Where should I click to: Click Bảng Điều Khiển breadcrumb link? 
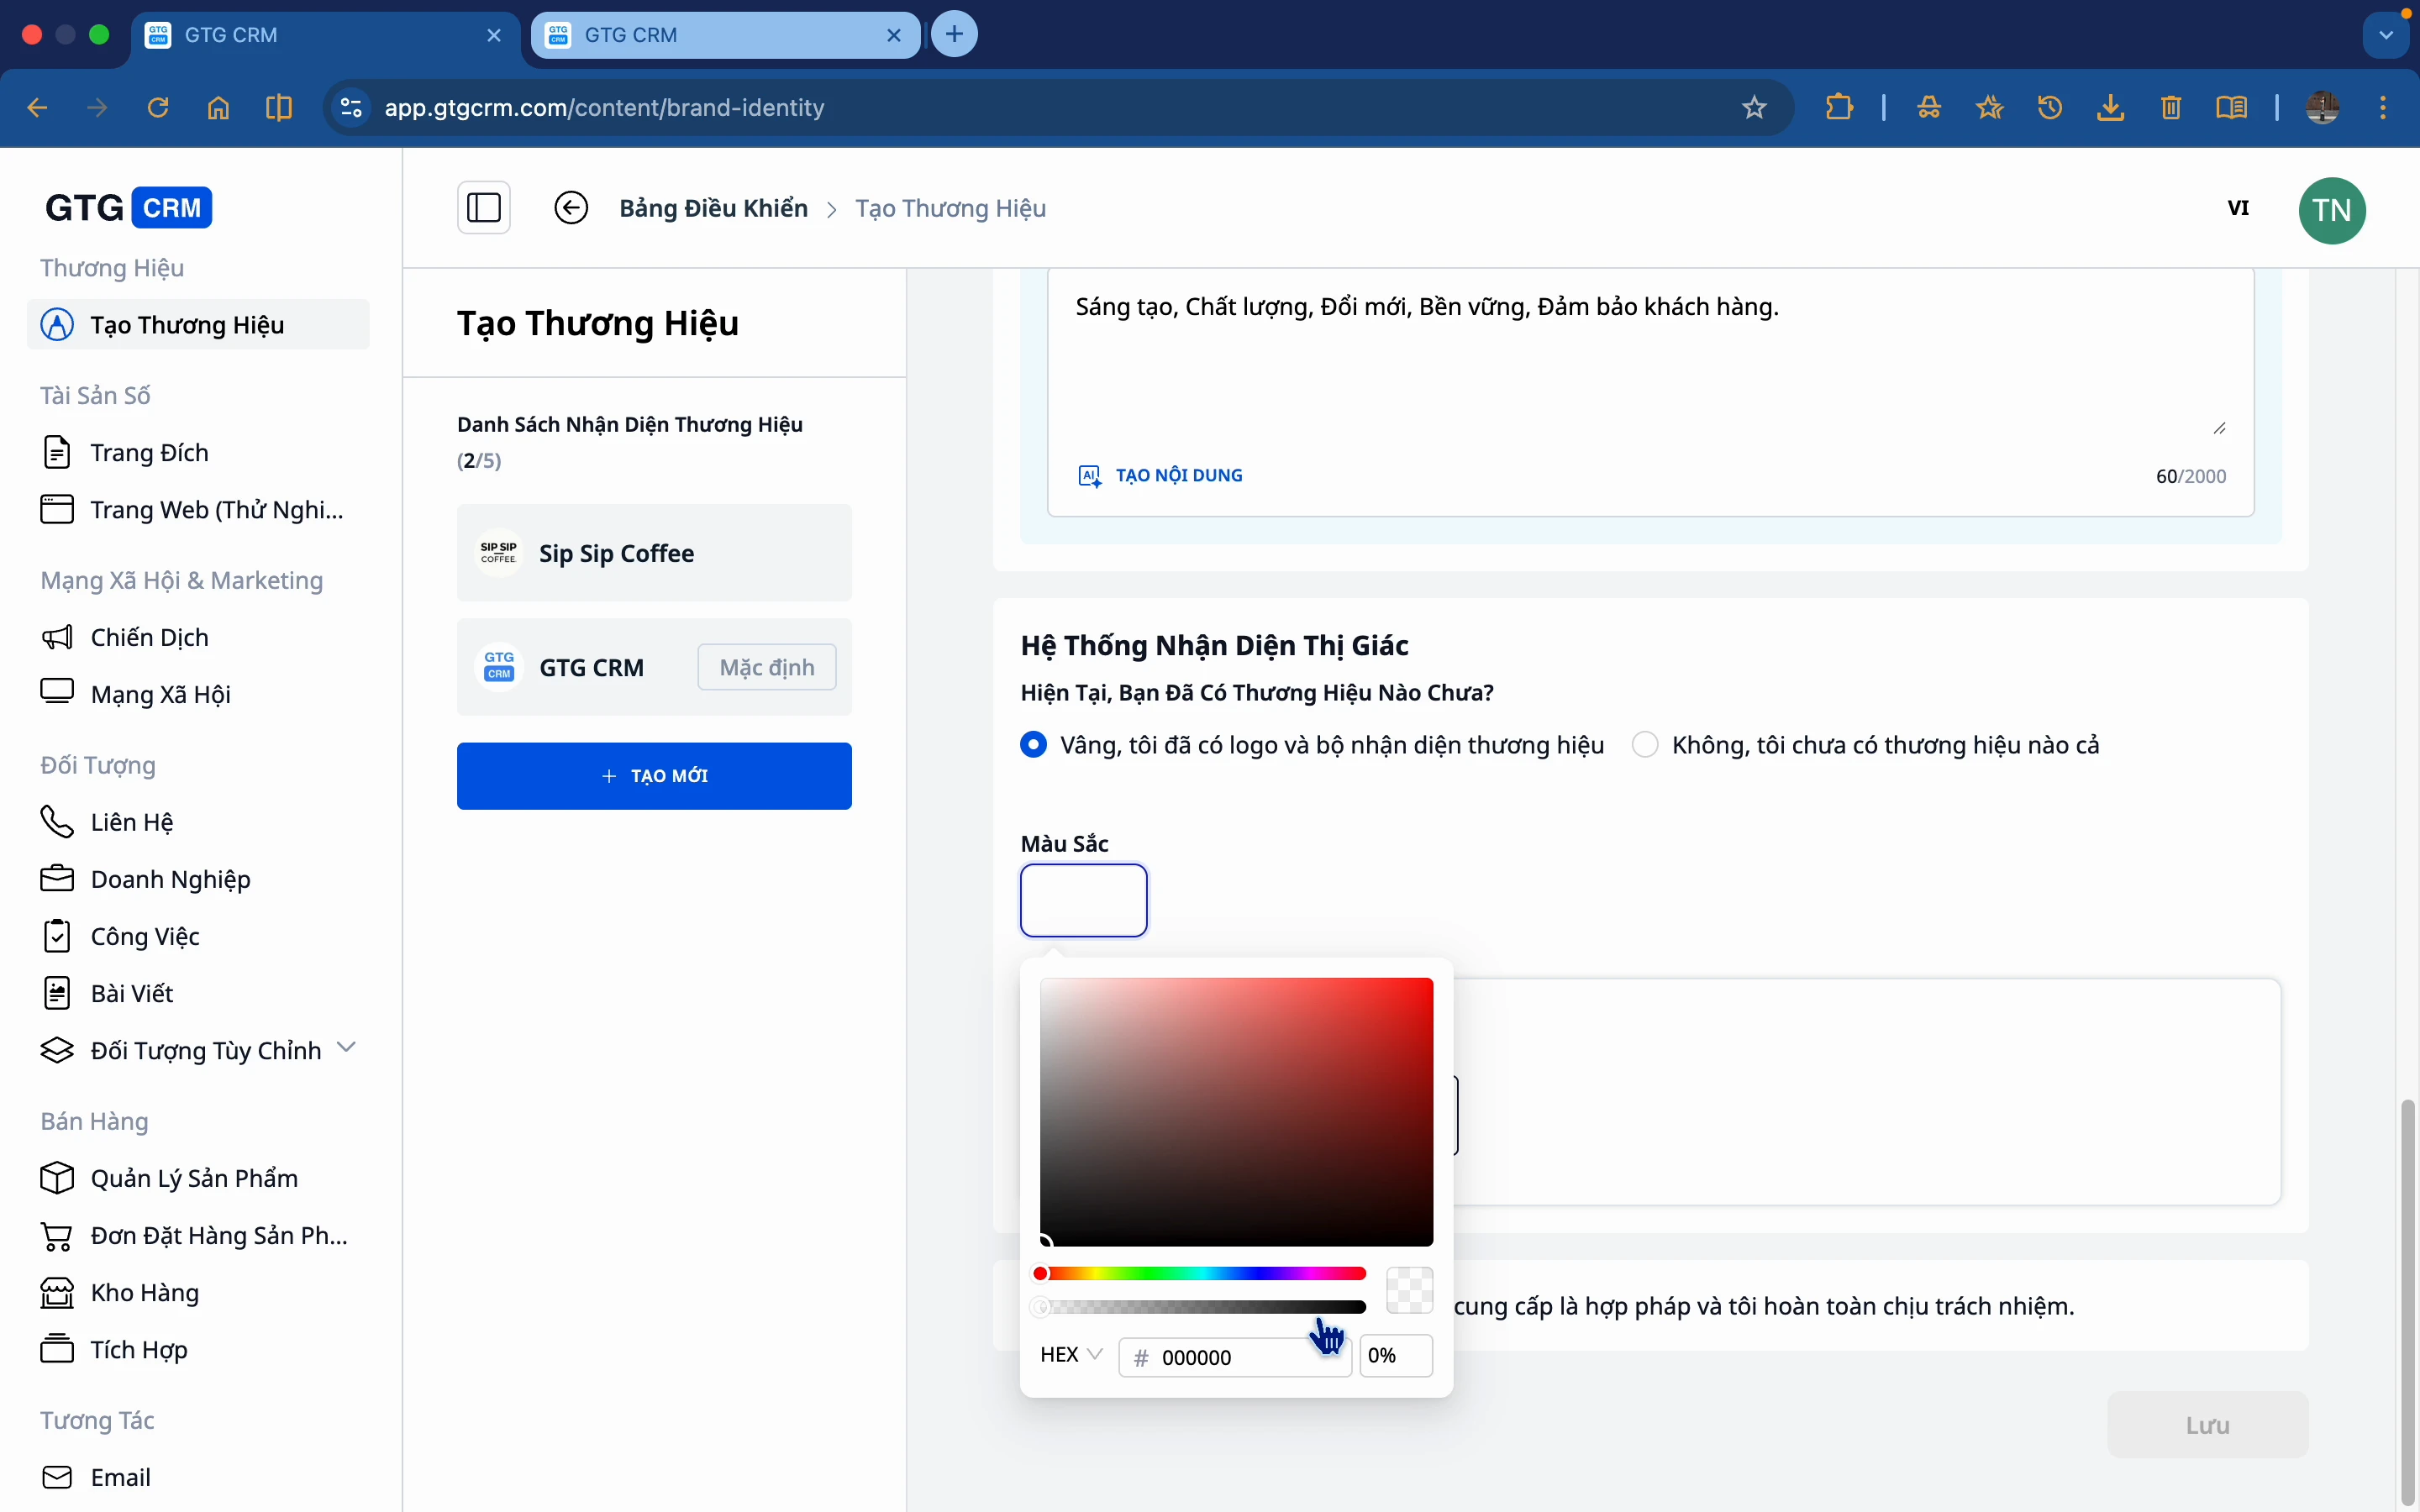point(713,208)
